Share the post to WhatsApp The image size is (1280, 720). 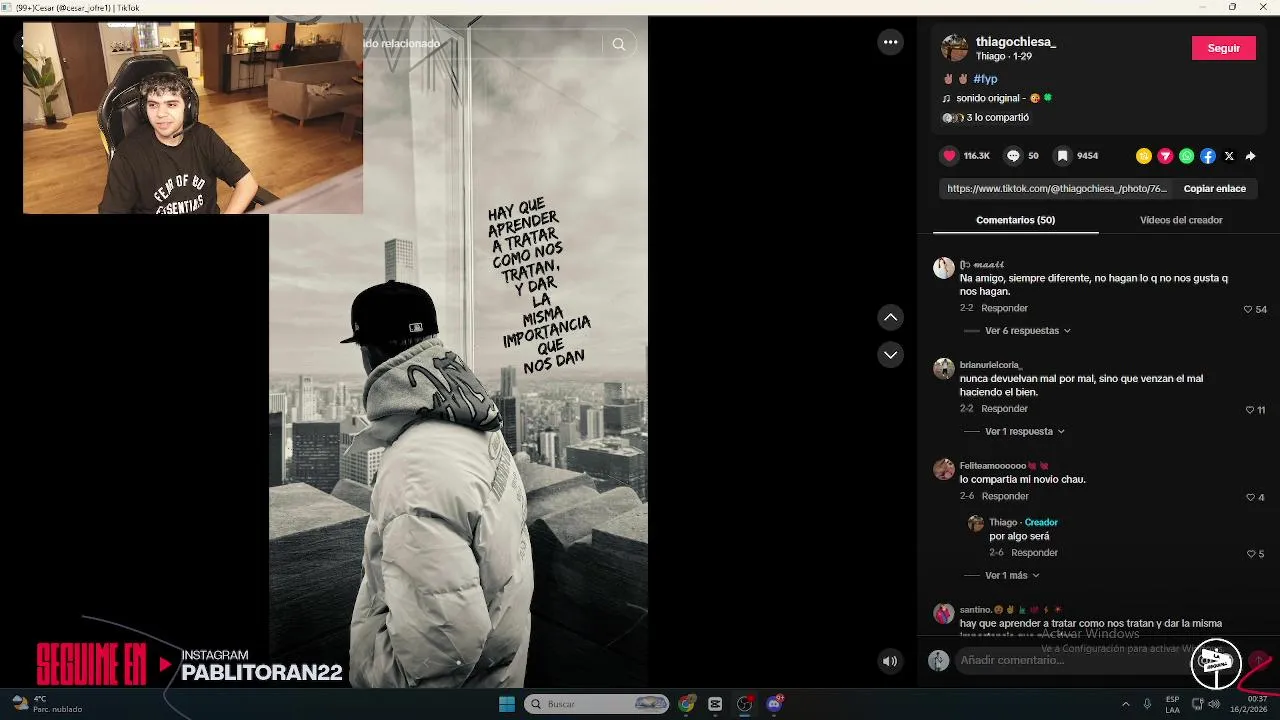pos(1186,156)
